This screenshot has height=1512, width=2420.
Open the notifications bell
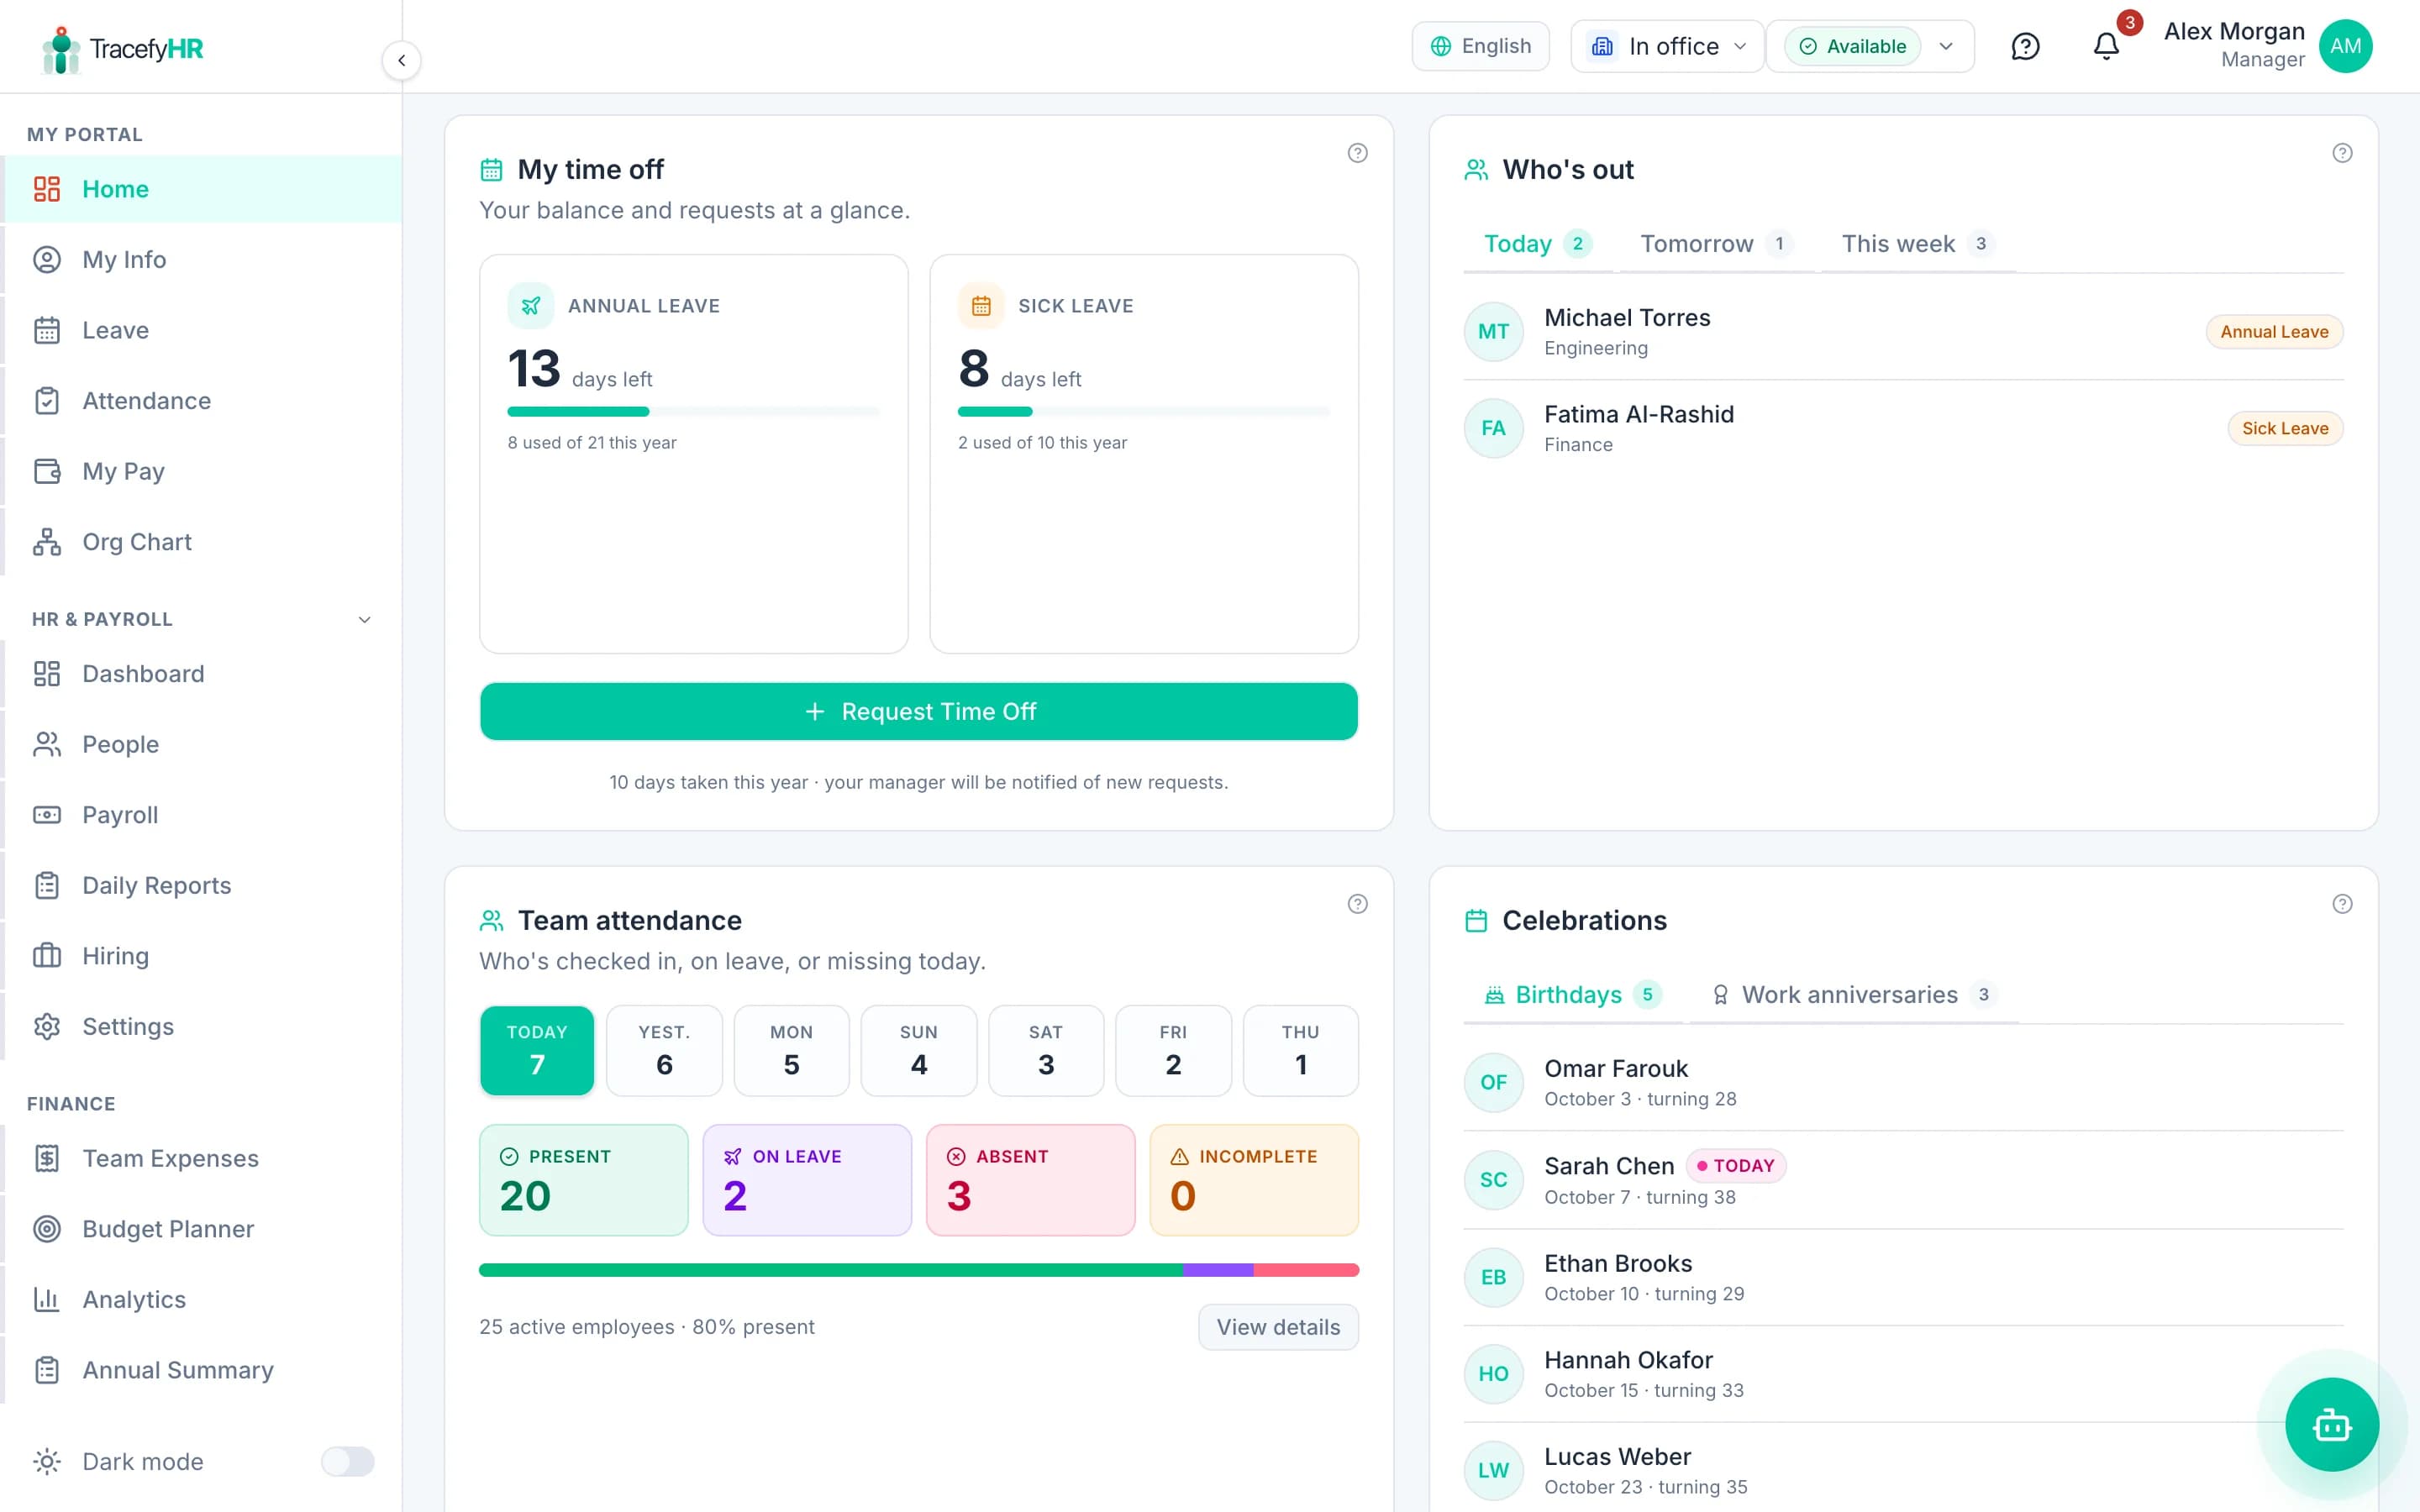pos(2106,46)
